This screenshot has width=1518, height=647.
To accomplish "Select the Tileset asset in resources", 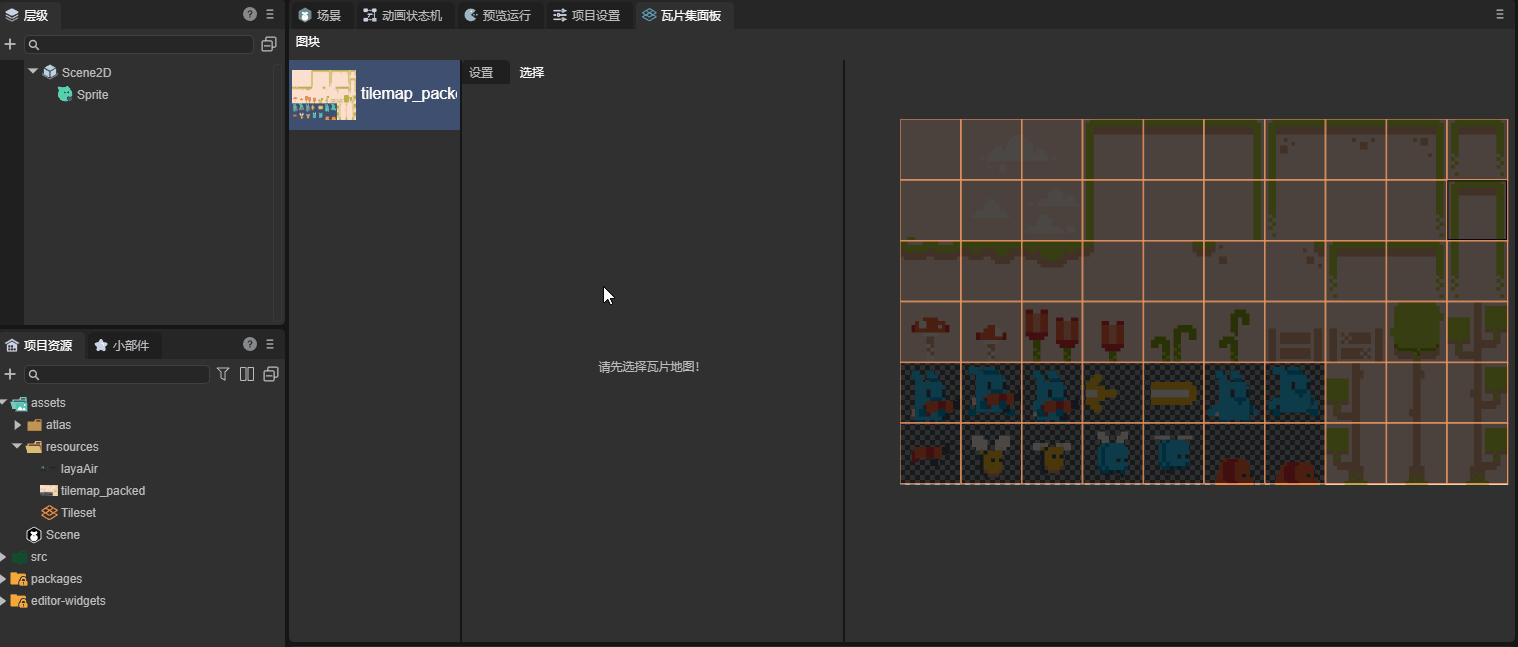I will pos(78,513).
